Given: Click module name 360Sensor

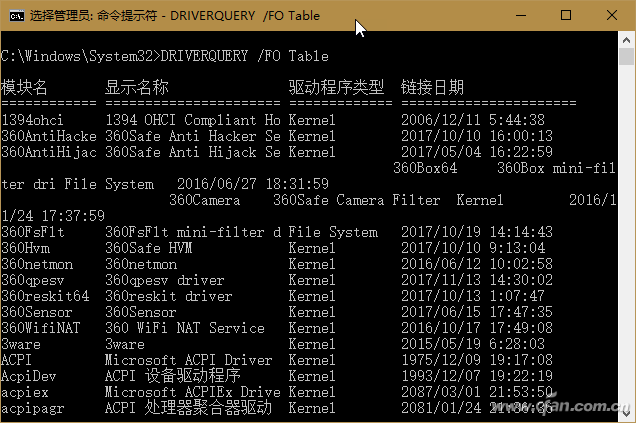Looking at the screenshot, I should tap(37, 312).
